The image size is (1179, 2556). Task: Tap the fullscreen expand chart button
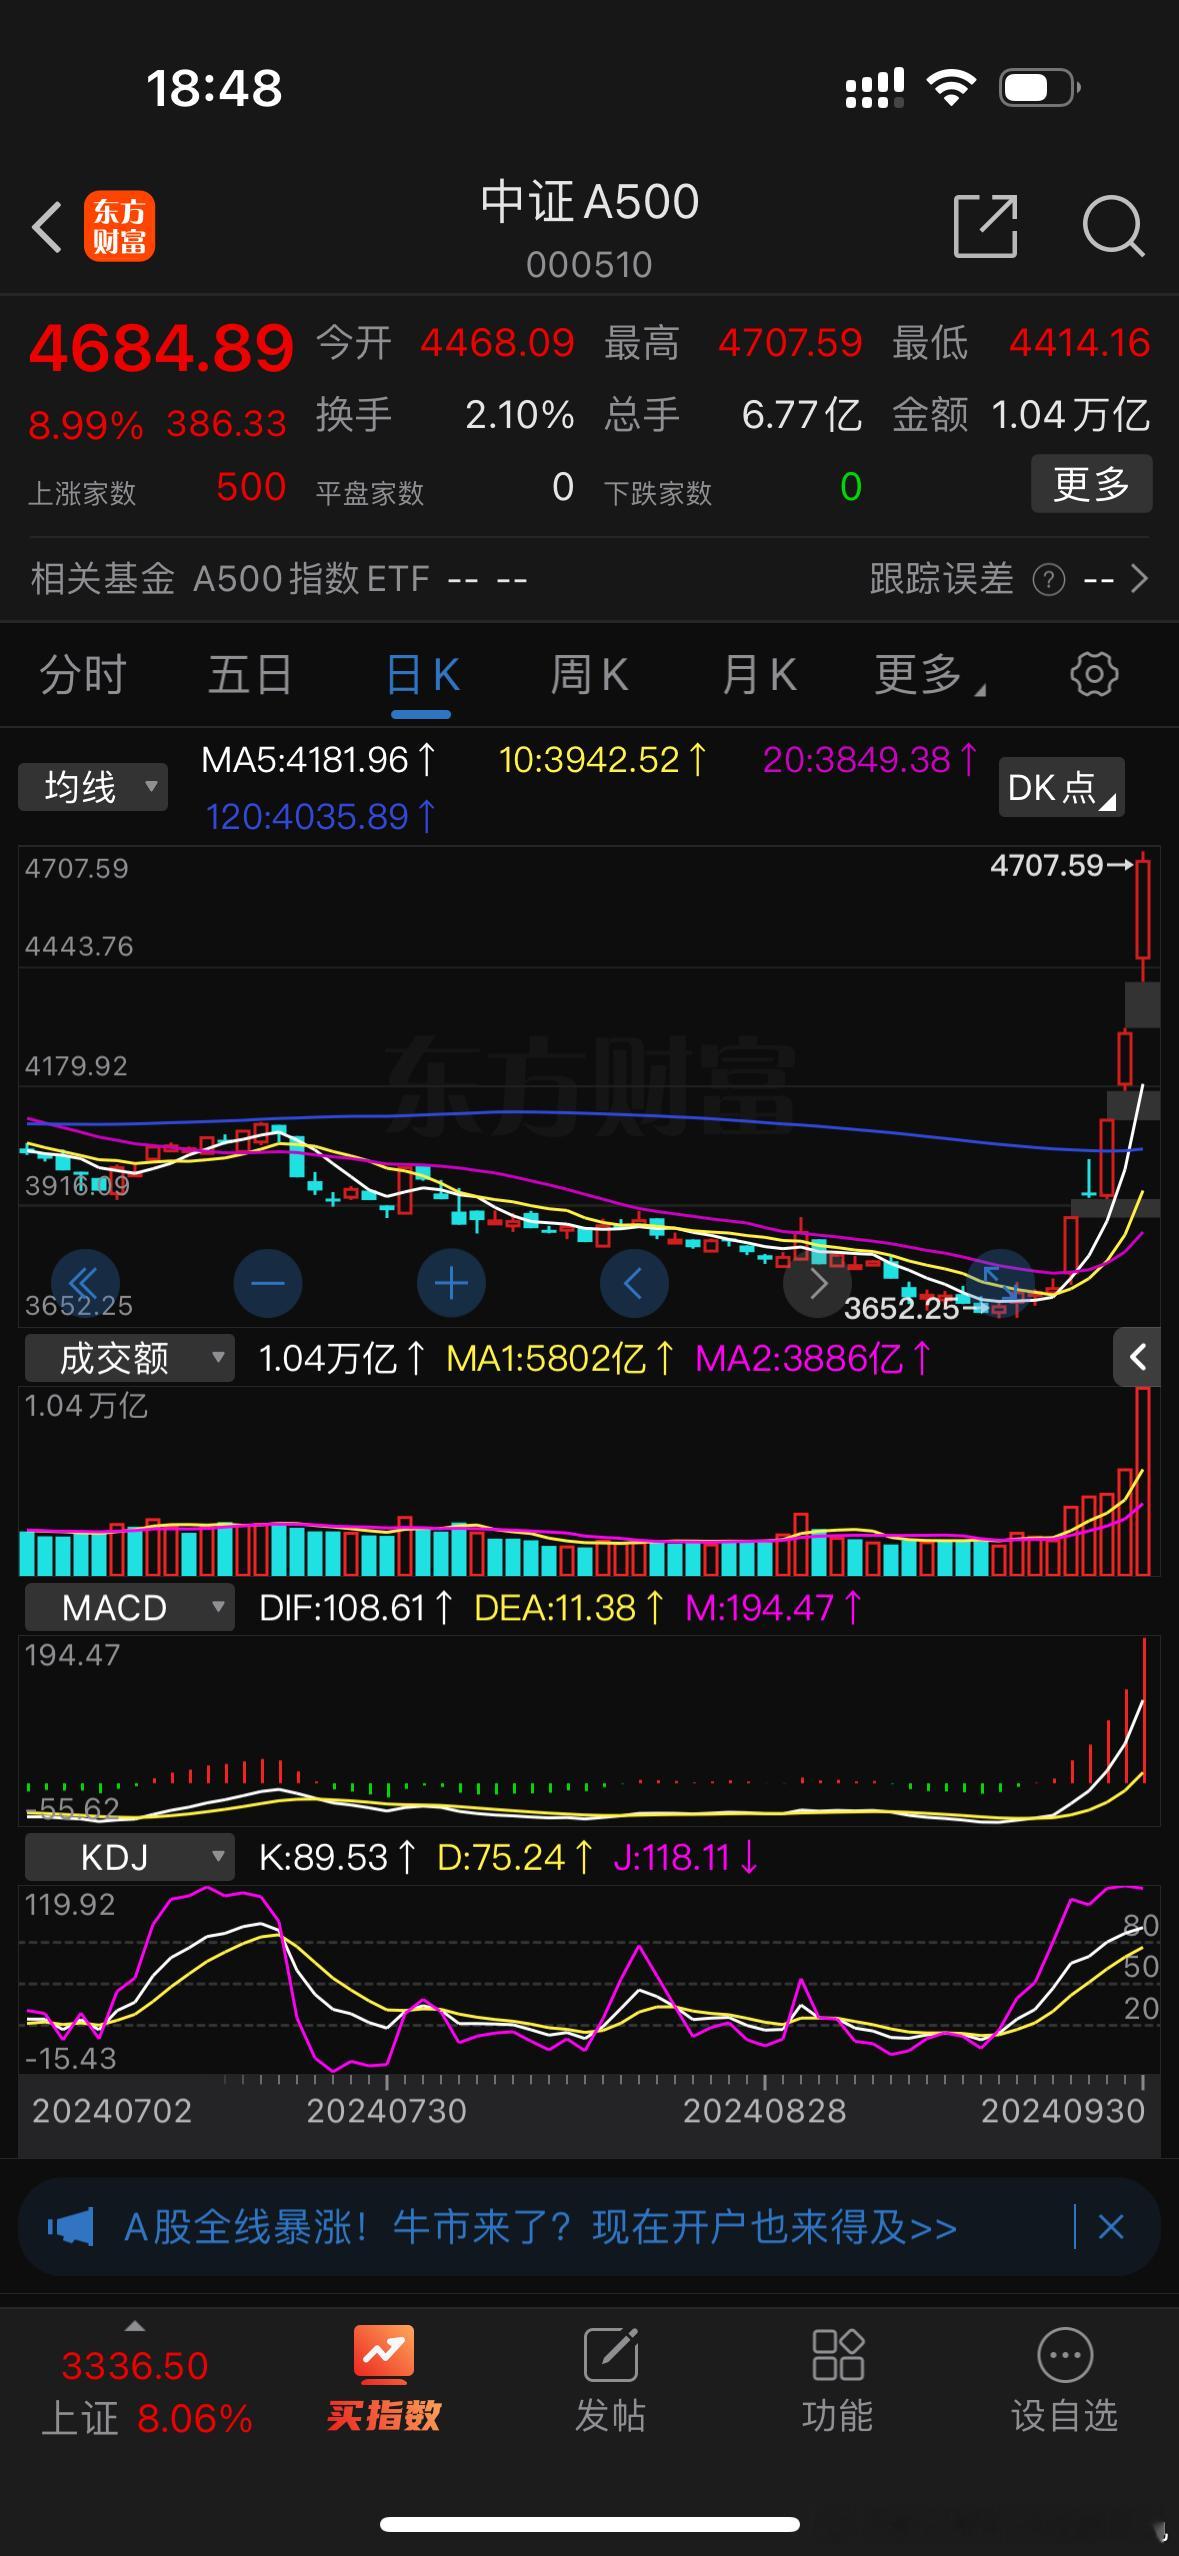pos(1000,1283)
